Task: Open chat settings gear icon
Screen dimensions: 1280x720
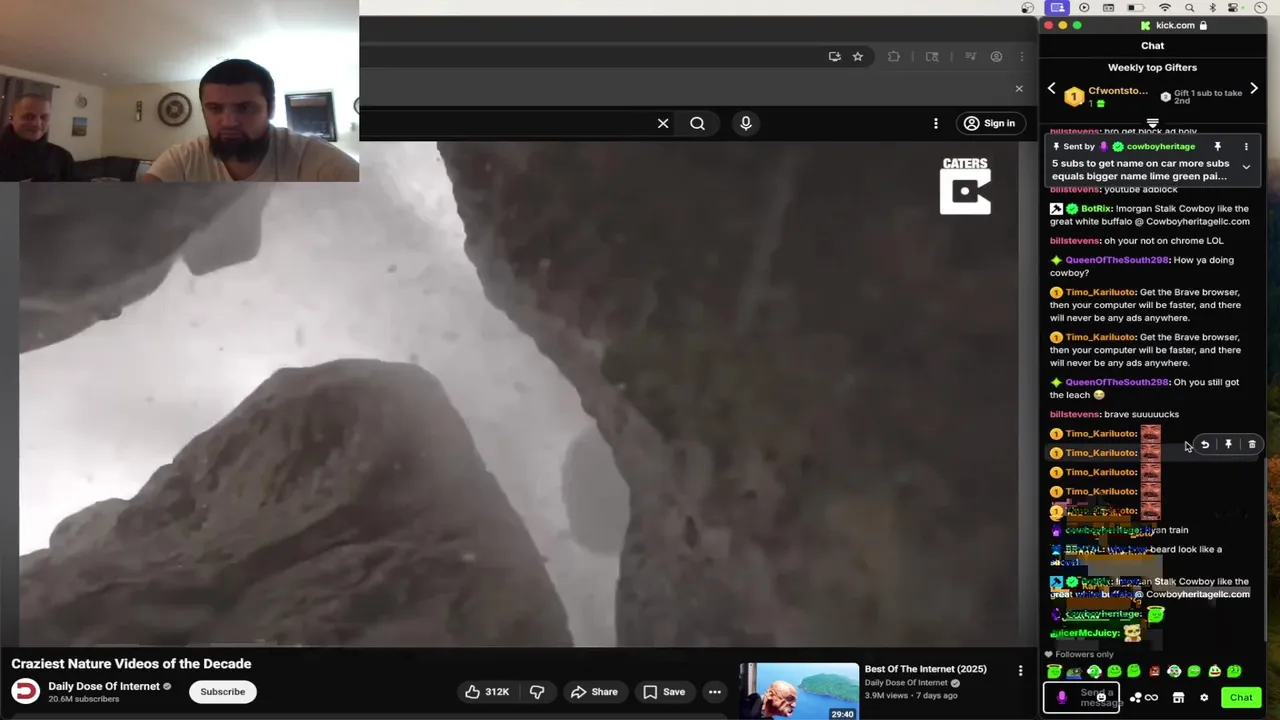Action: [1204, 698]
